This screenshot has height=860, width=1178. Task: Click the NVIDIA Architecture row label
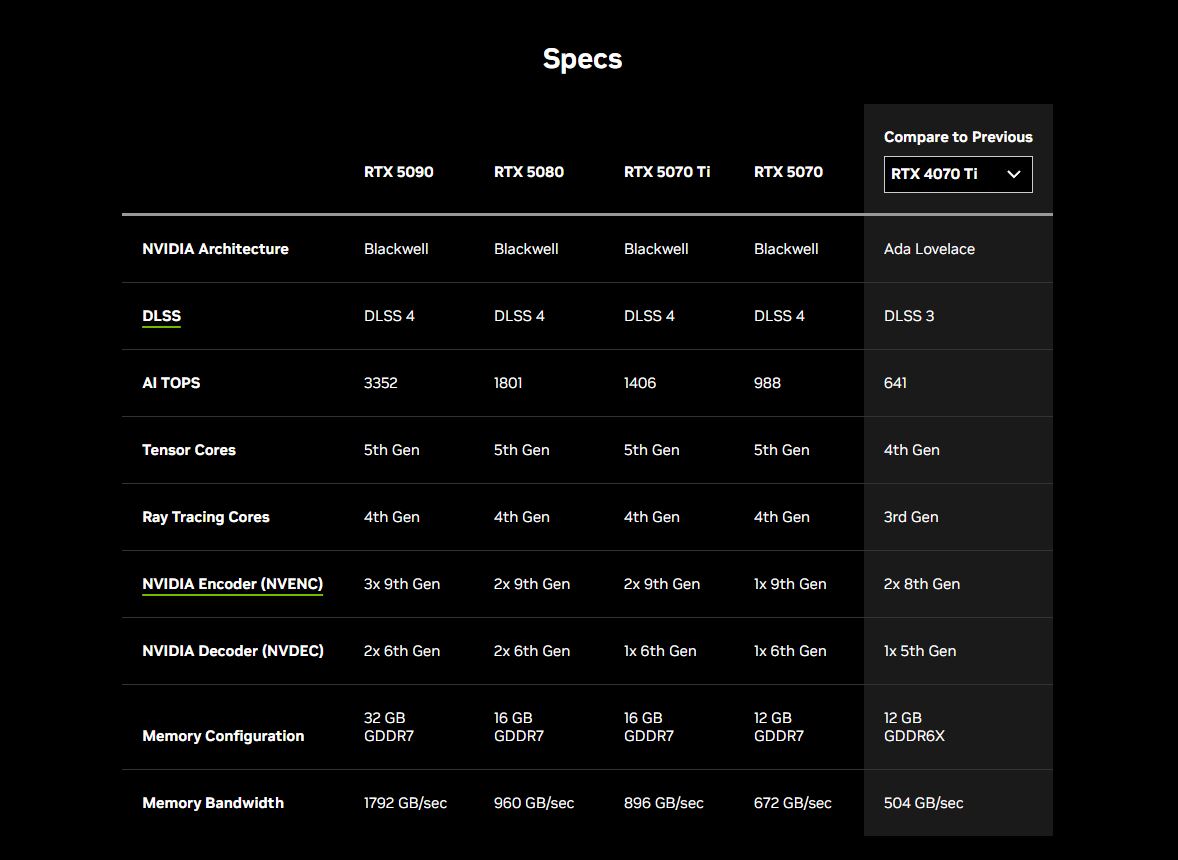click(x=215, y=249)
